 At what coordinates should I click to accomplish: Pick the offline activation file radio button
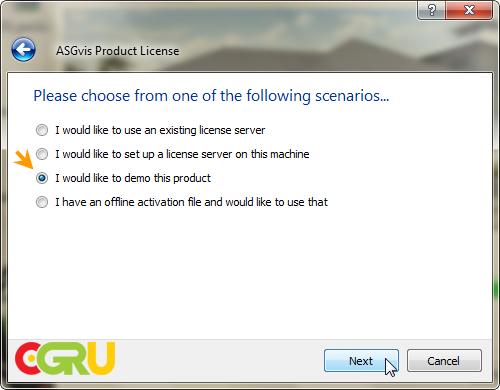tap(42, 202)
